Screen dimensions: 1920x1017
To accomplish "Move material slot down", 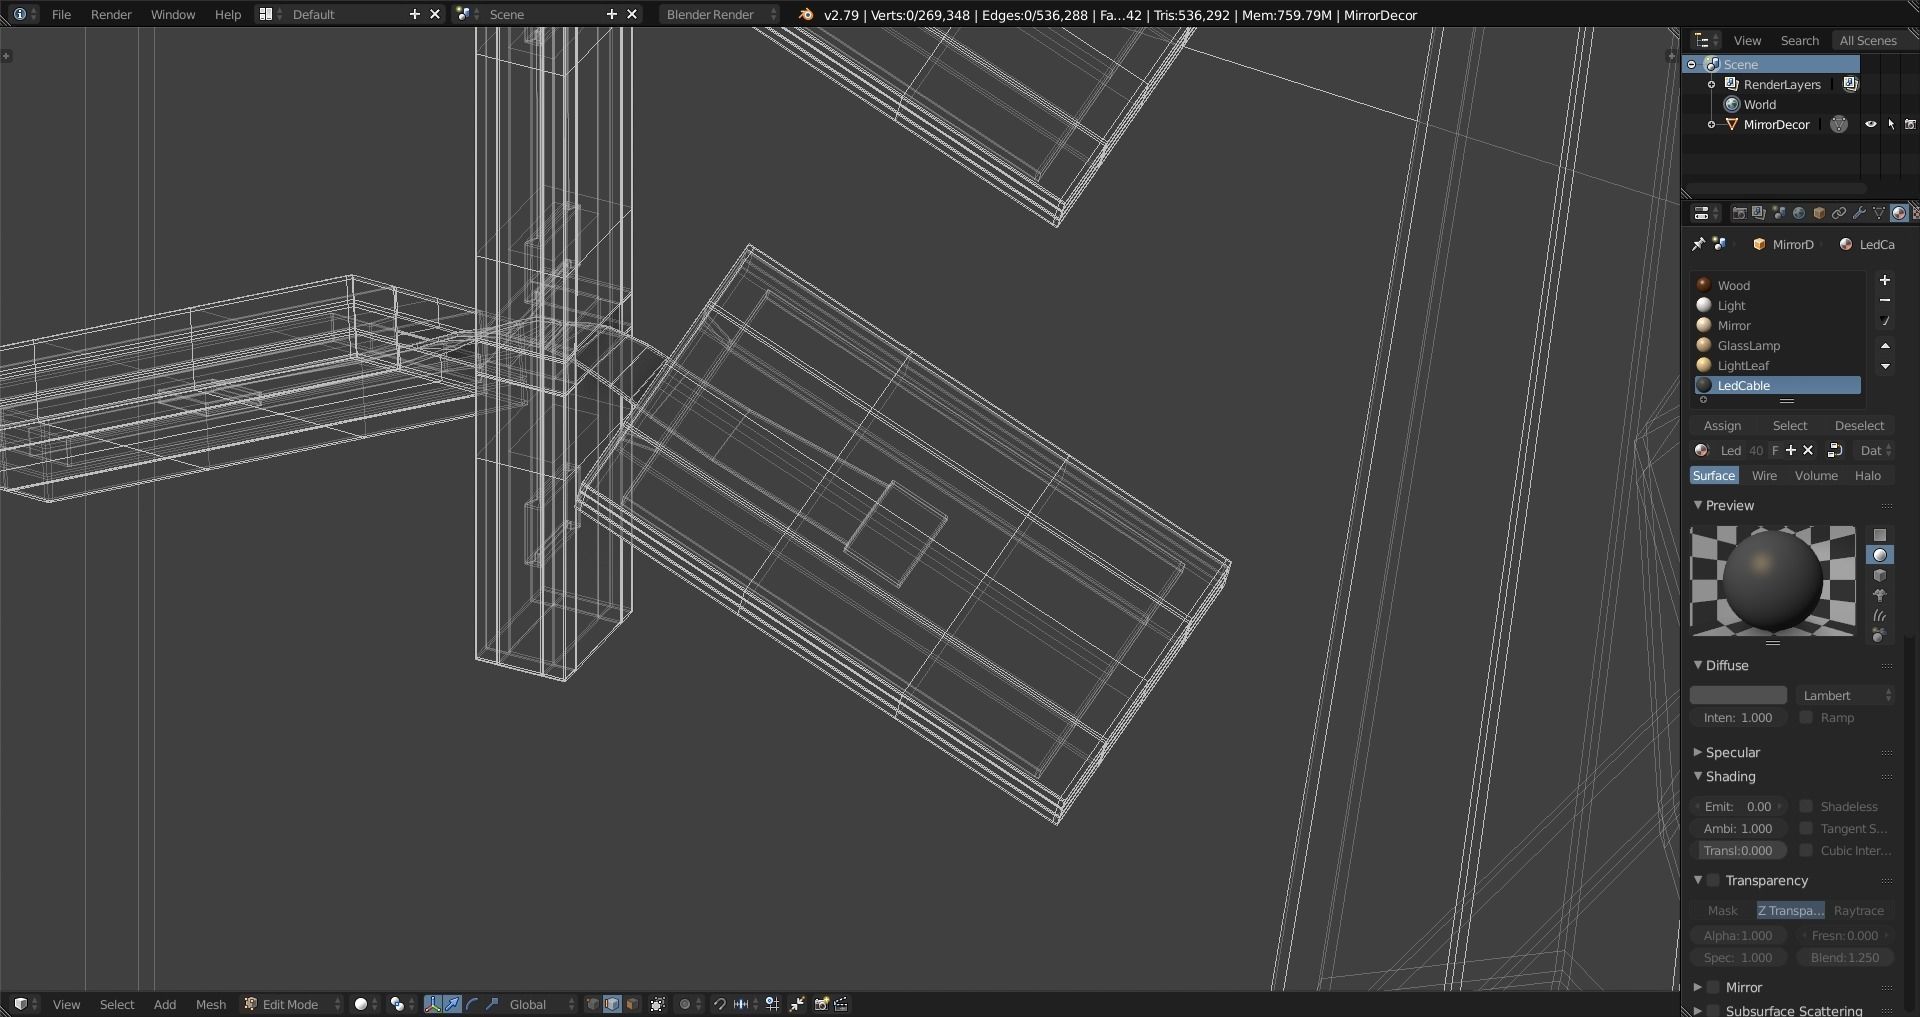I will (1885, 366).
